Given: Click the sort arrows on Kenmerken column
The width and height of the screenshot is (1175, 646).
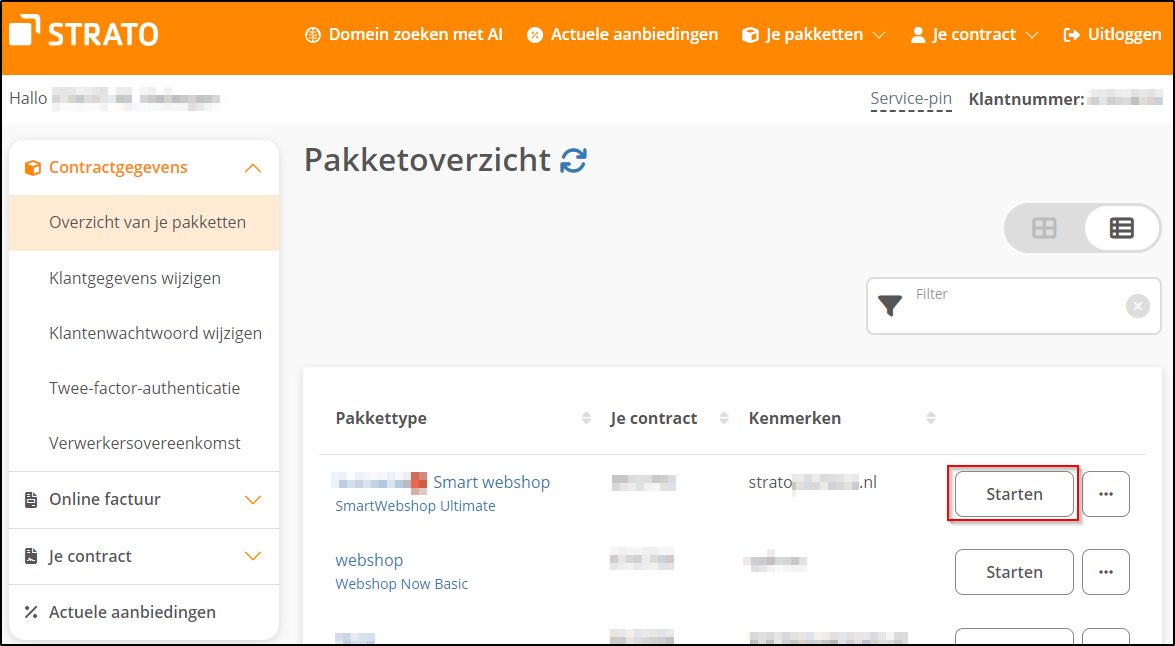Looking at the screenshot, I should (x=930, y=418).
